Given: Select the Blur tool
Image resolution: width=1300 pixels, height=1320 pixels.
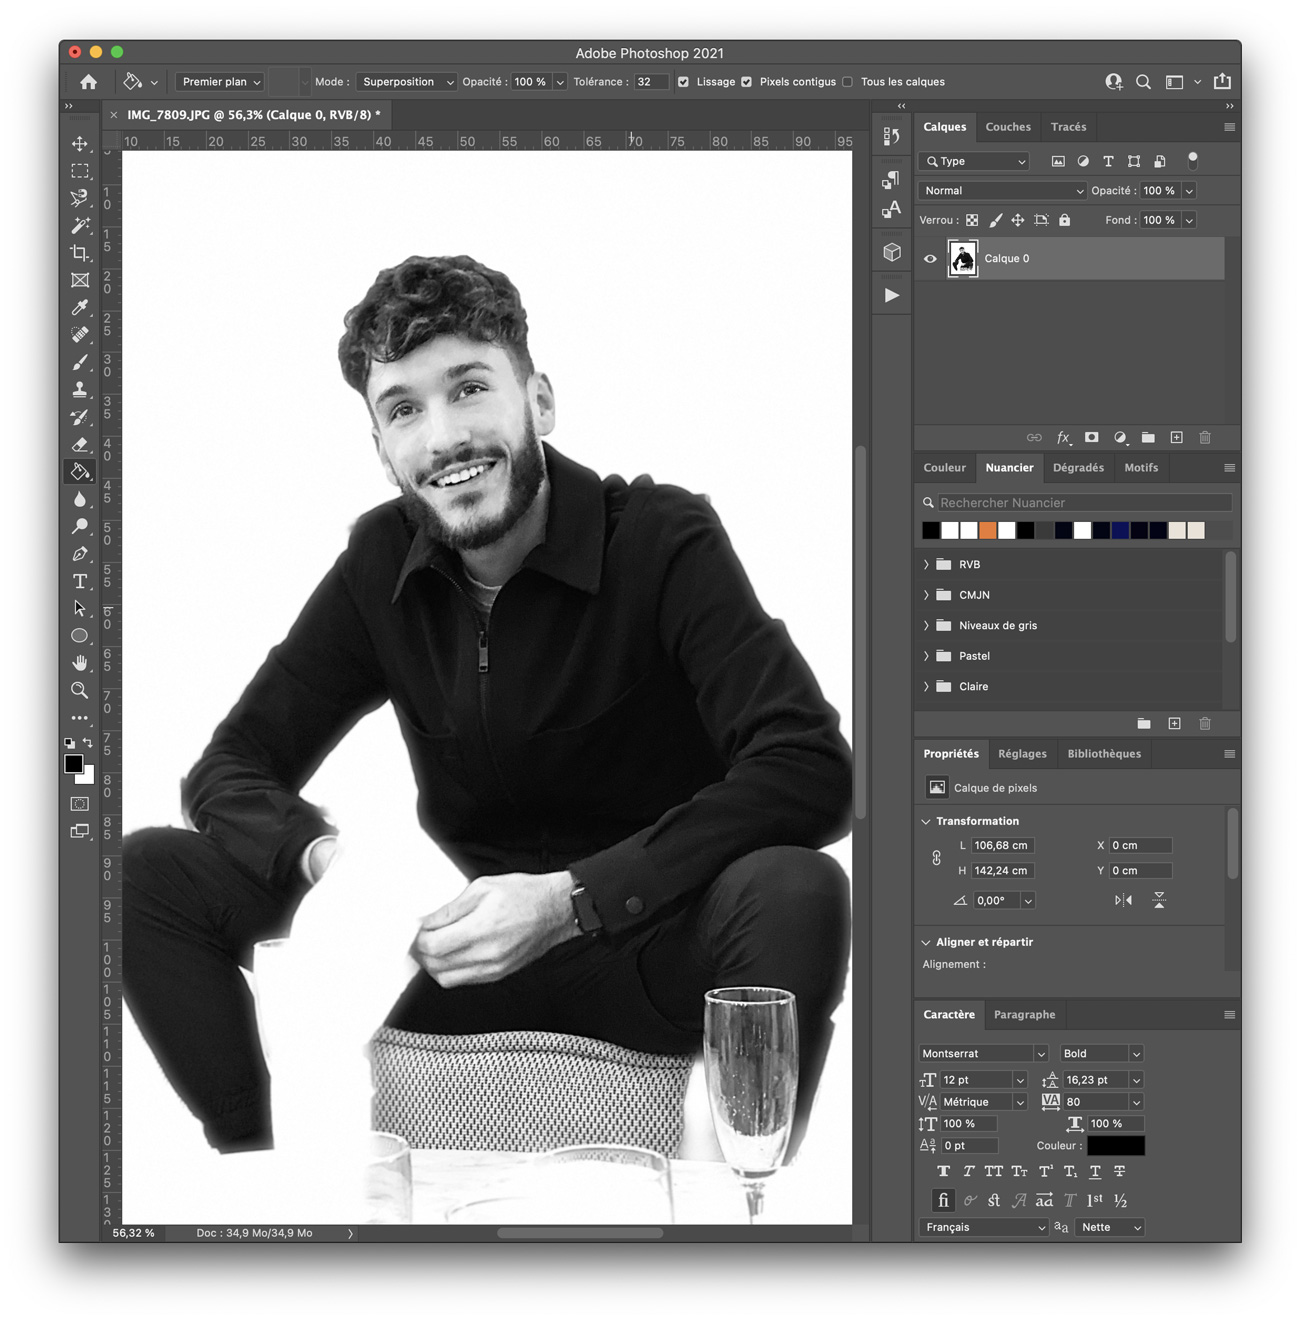Looking at the screenshot, I should pyautogui.click(x=80, y=499).
